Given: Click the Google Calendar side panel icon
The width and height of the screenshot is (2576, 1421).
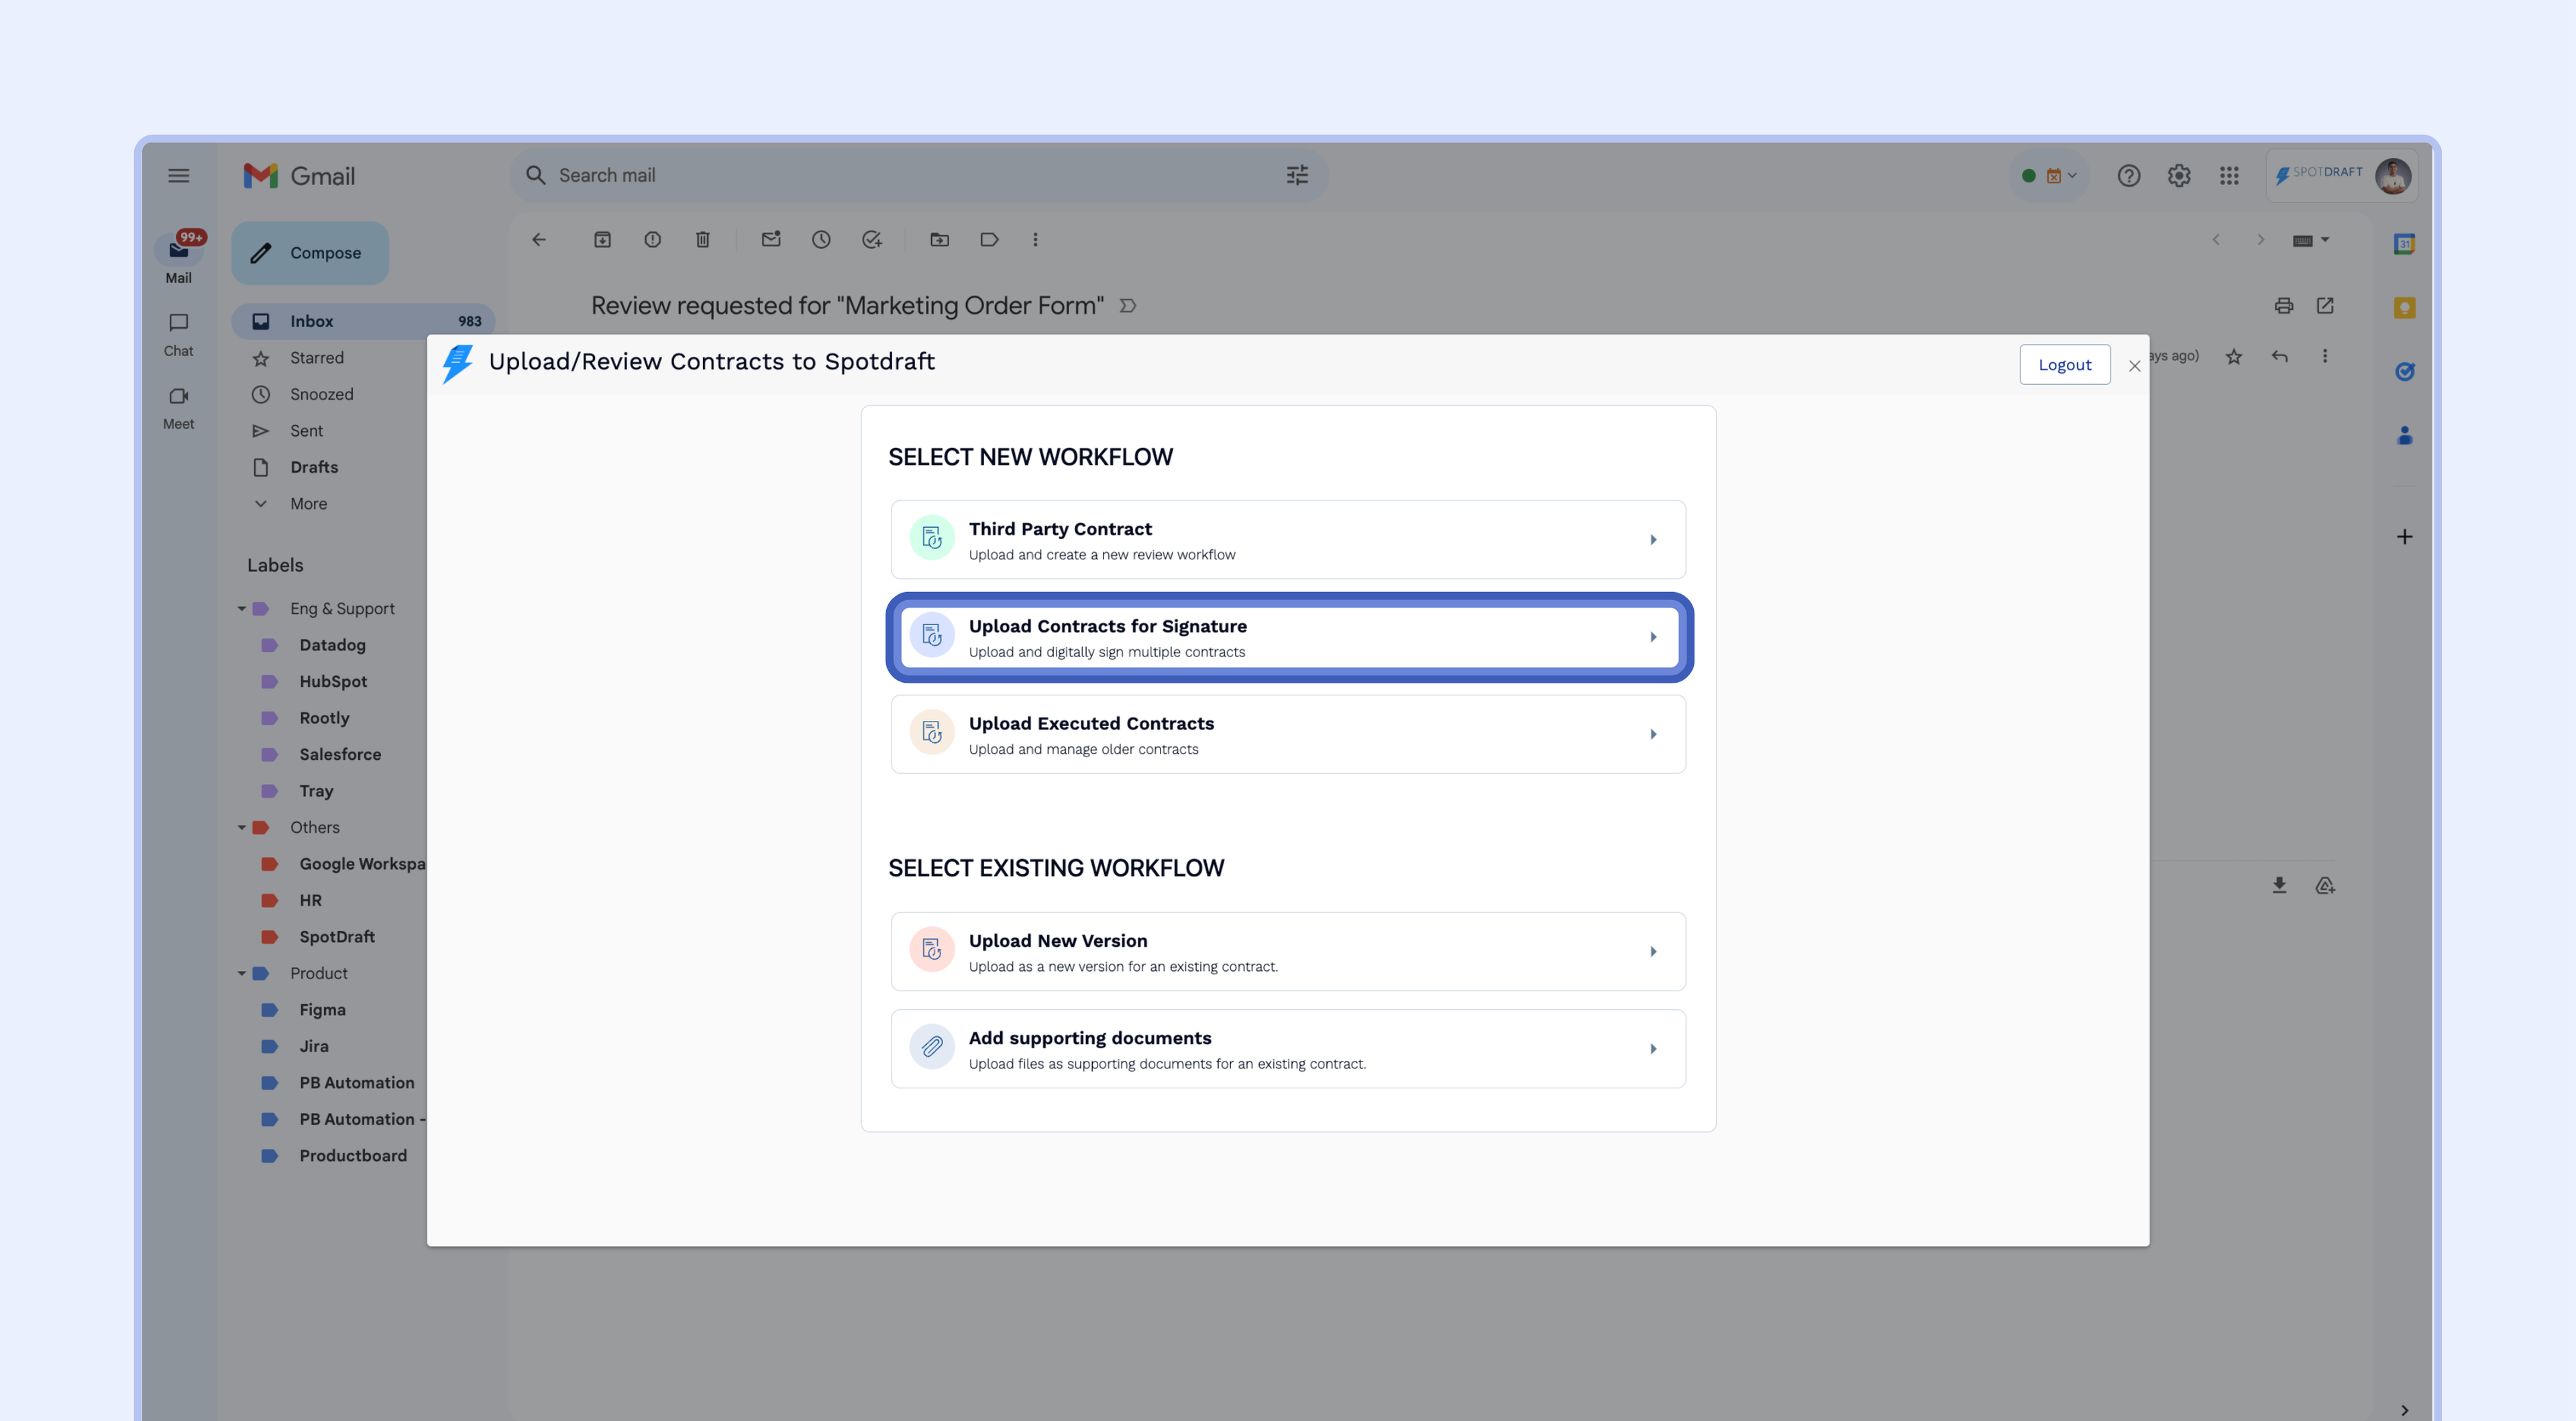Looking at the screenshot, I should coord(2404,244).
